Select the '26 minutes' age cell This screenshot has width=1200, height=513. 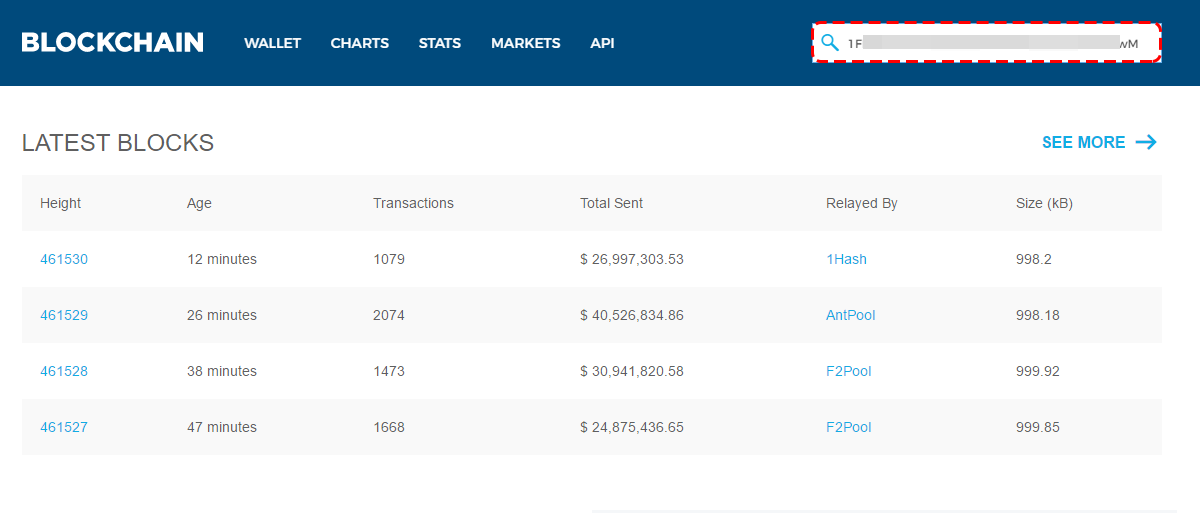pos(222,315)
